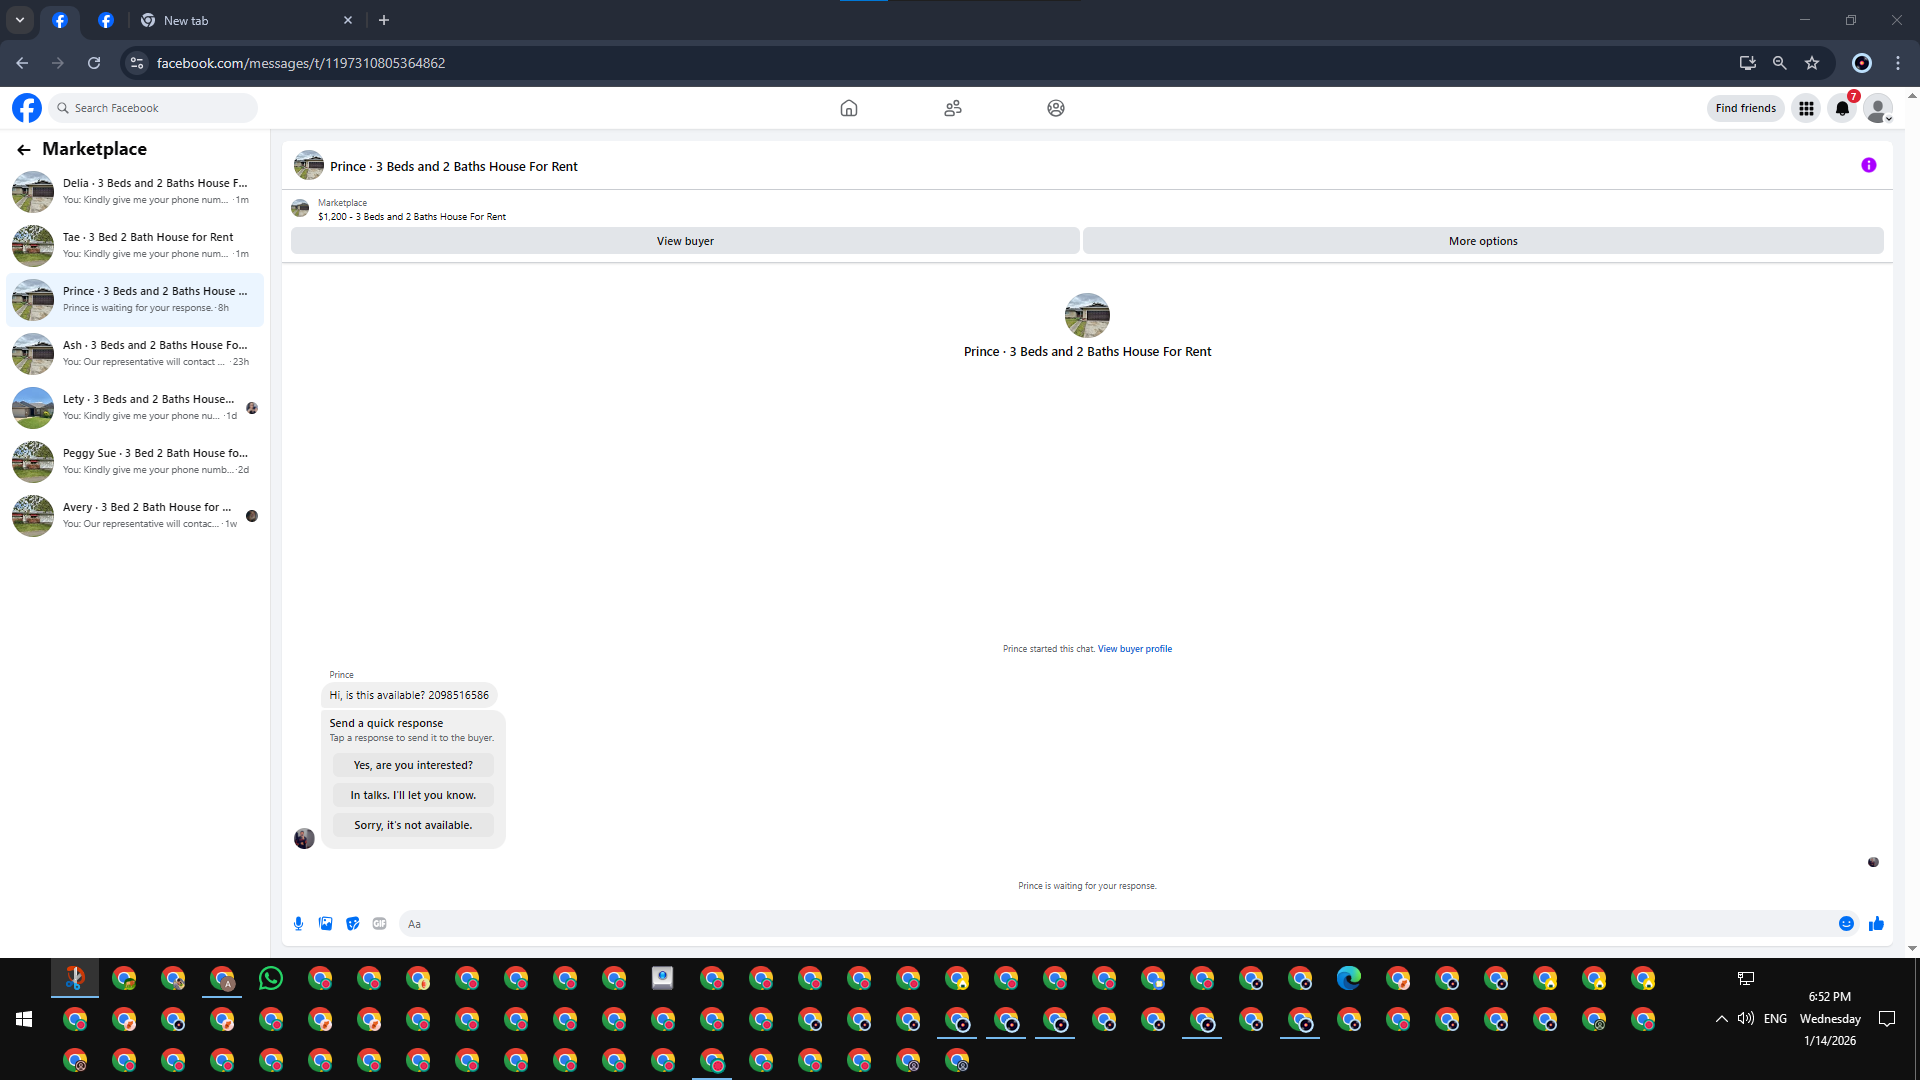This screenshot has width=1920, height=1080.
Task: Show hidden system tray icons
Action: click(x=1721, y=1019)
